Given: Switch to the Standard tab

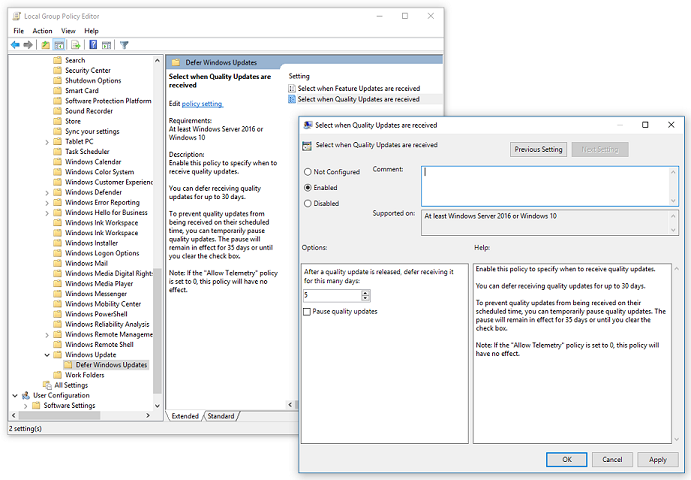Looking at the screenshot, I should tap(221, 416).
